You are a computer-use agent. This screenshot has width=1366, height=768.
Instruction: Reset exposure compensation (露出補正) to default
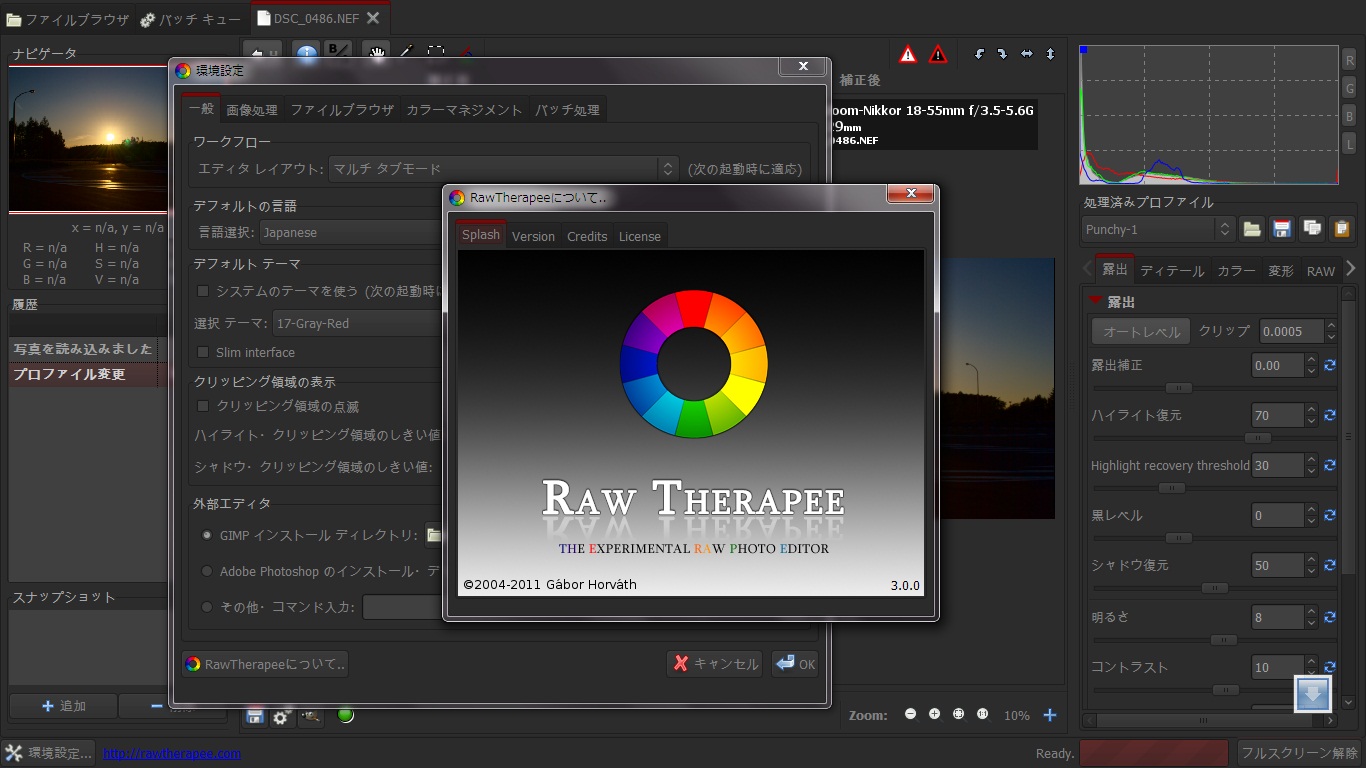pos(1330,365)
